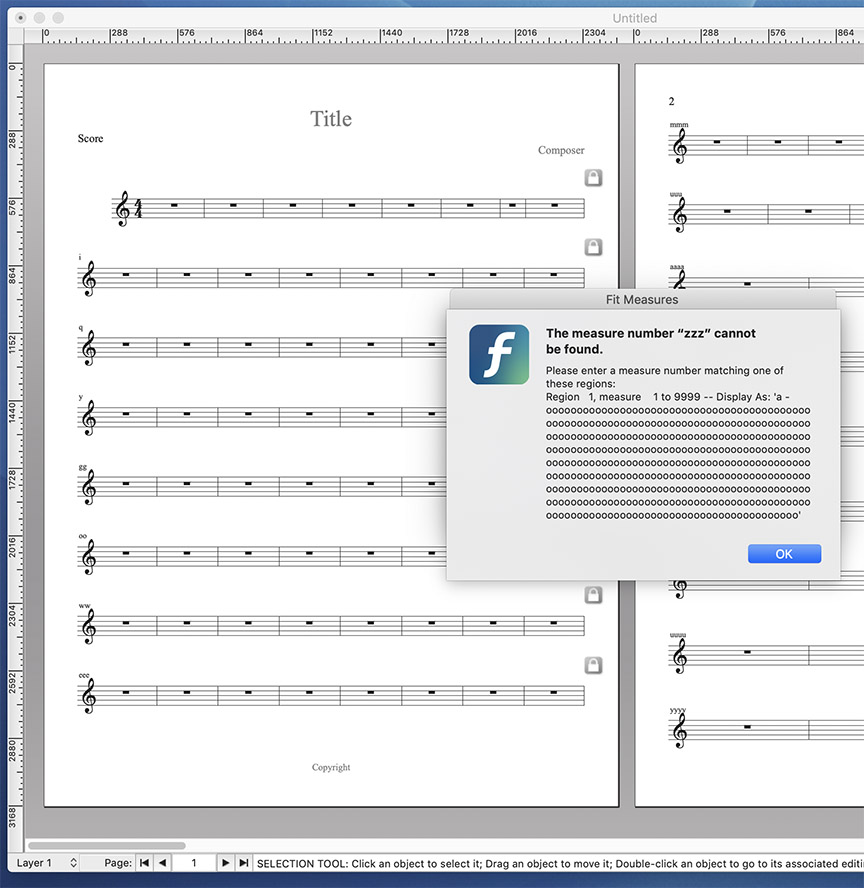Image resolution: width=864 pixels, height=888 pixels.
Task: Click the 4/4 time signature on the first staff
Action: click(139, 210)
